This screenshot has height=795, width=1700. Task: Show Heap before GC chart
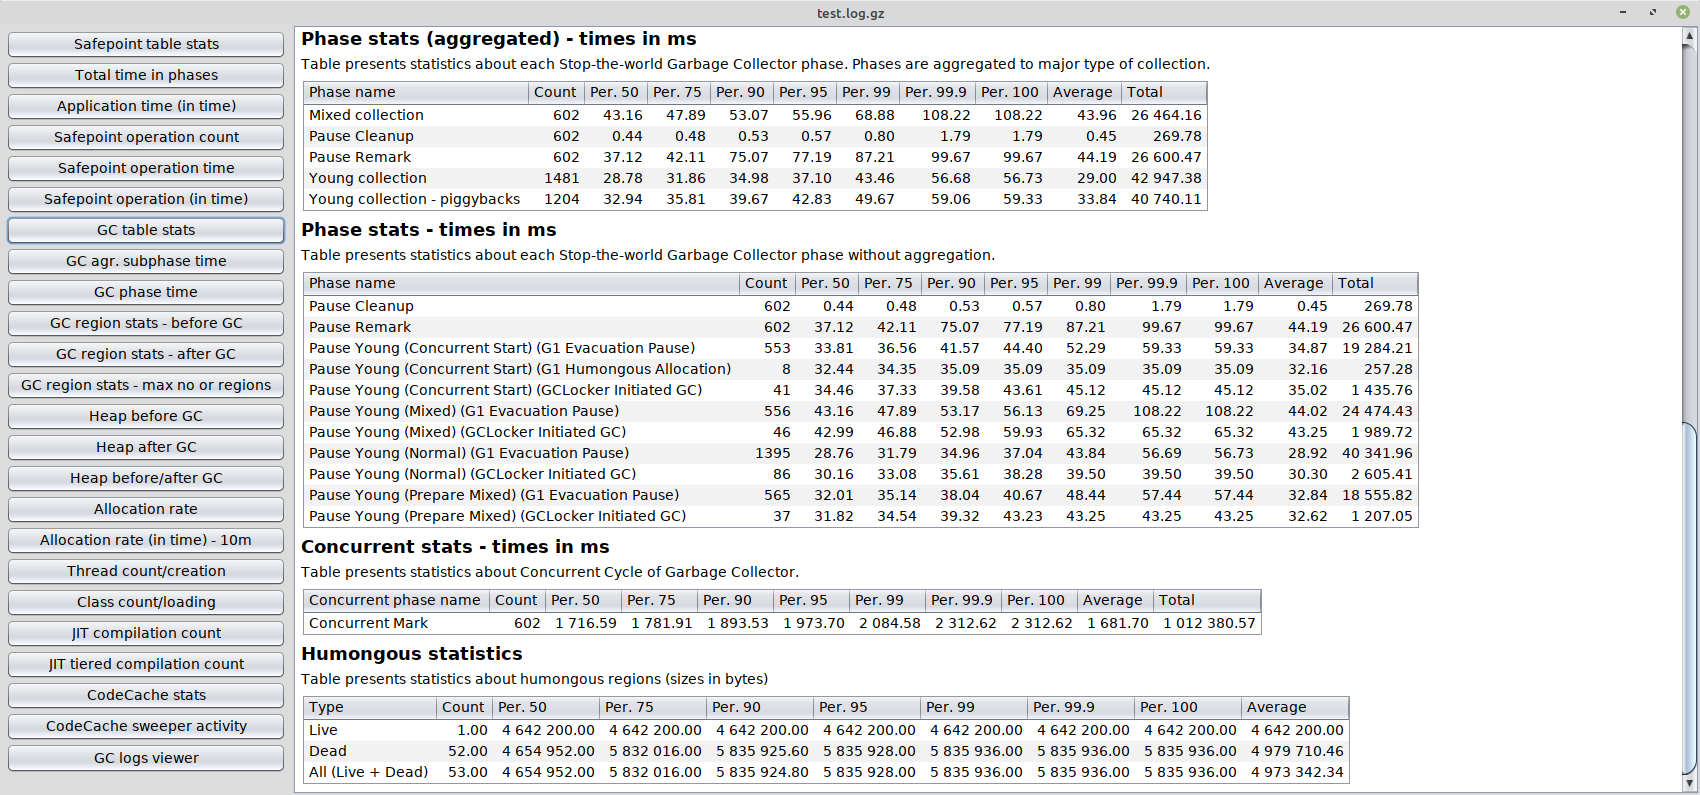click(x=146, y=416)
